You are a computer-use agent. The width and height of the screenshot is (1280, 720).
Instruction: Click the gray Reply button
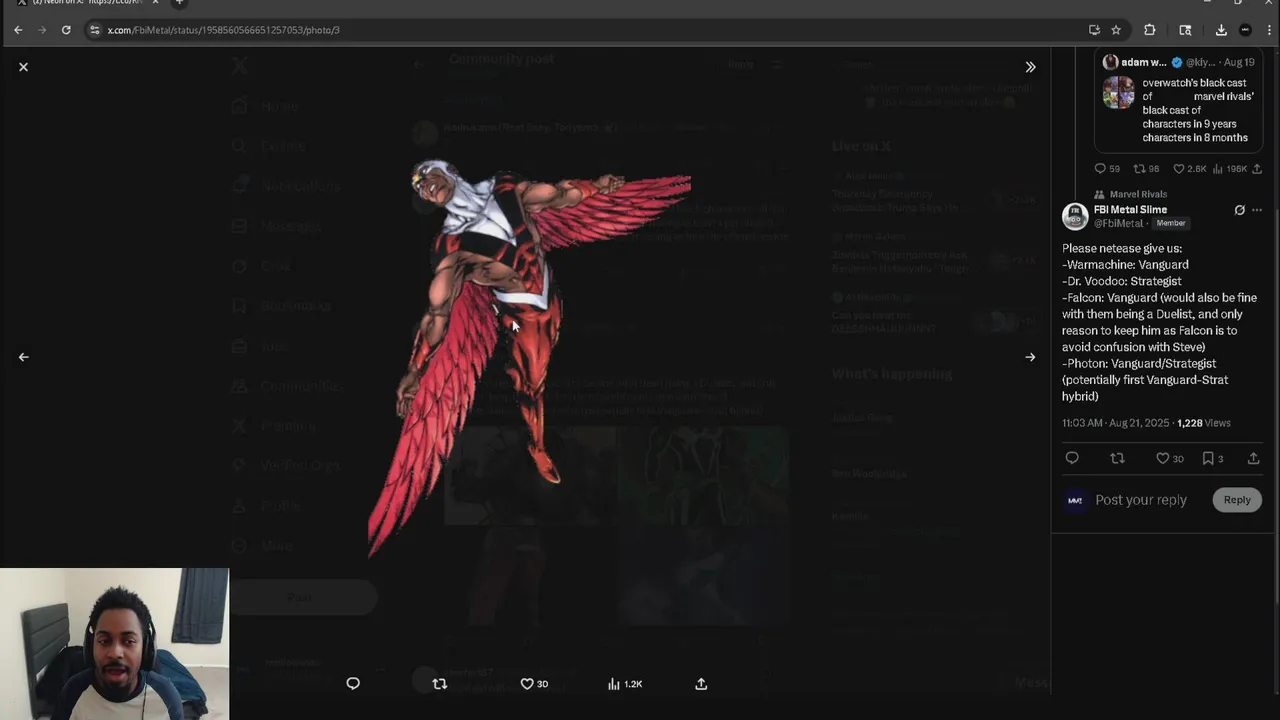click(1237, 500)
